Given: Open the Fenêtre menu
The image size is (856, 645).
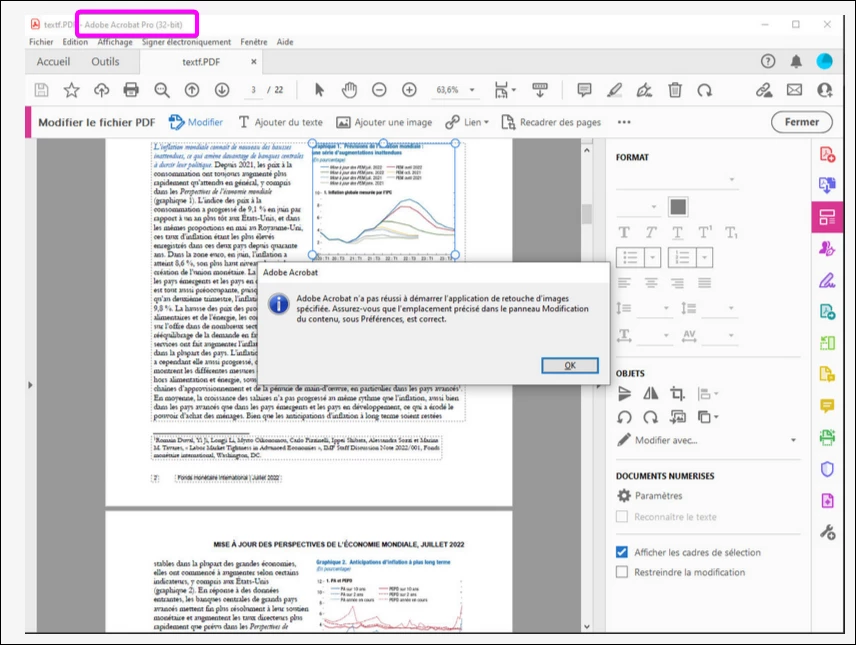Looking at the screenshot, I should 254,42.
